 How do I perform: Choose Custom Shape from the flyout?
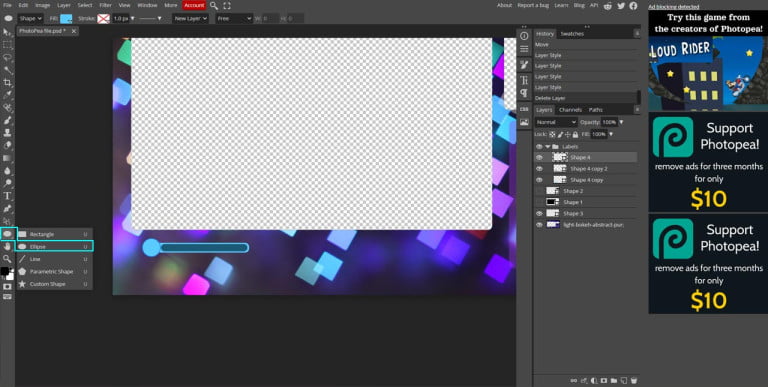(54, 284)
